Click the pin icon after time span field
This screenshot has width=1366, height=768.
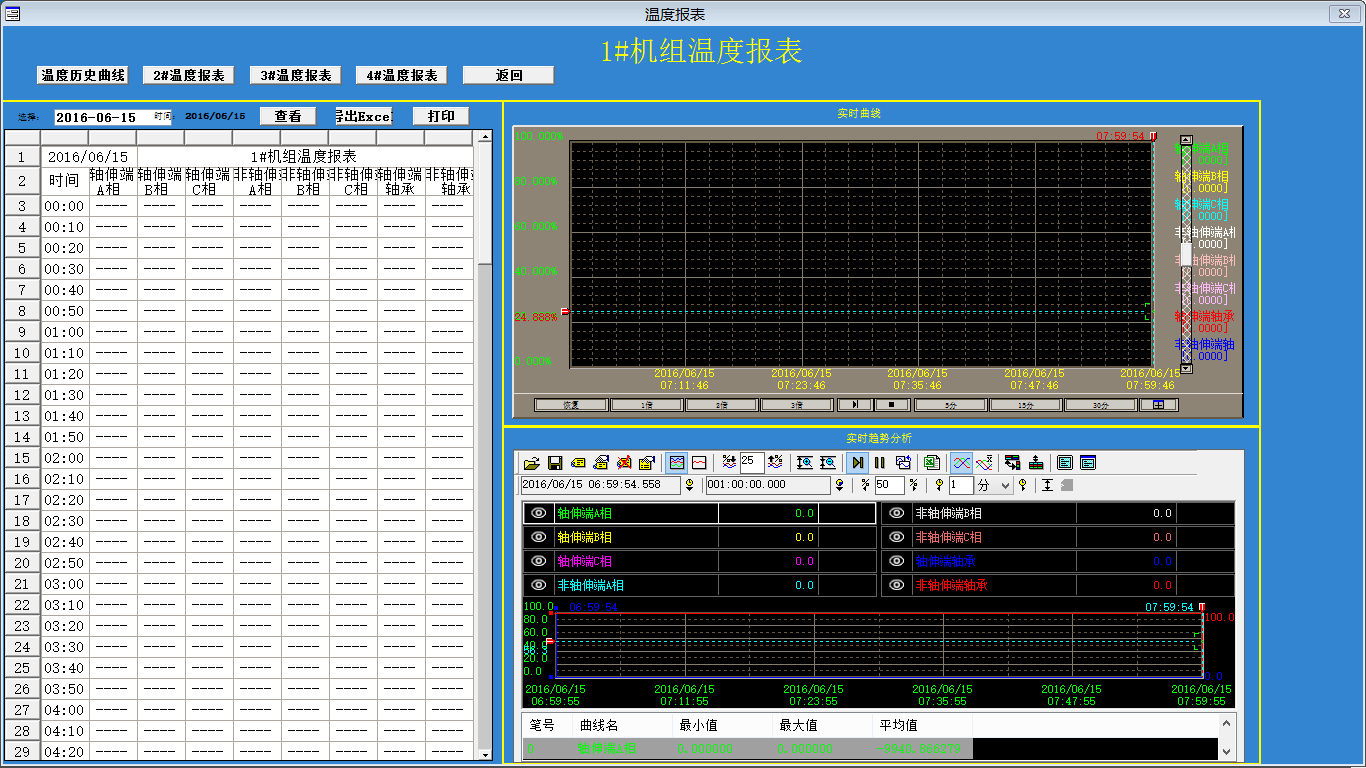point(839,485)
